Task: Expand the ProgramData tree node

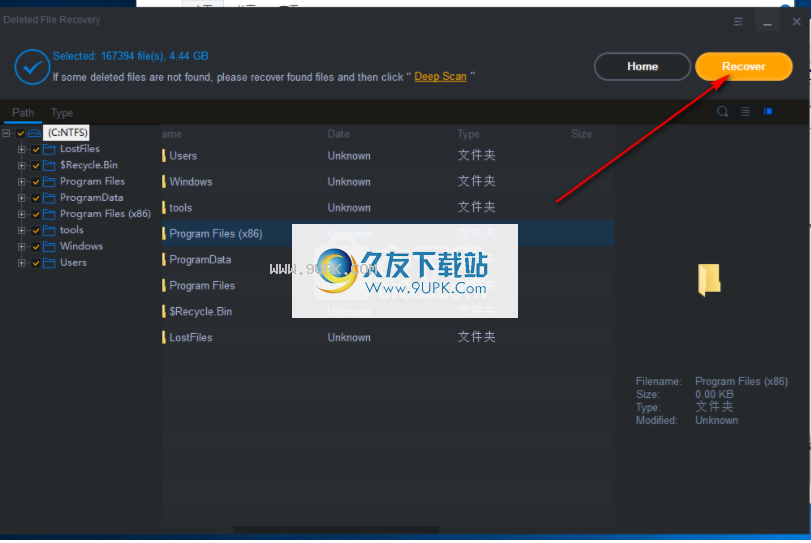Action: point(21,198)
